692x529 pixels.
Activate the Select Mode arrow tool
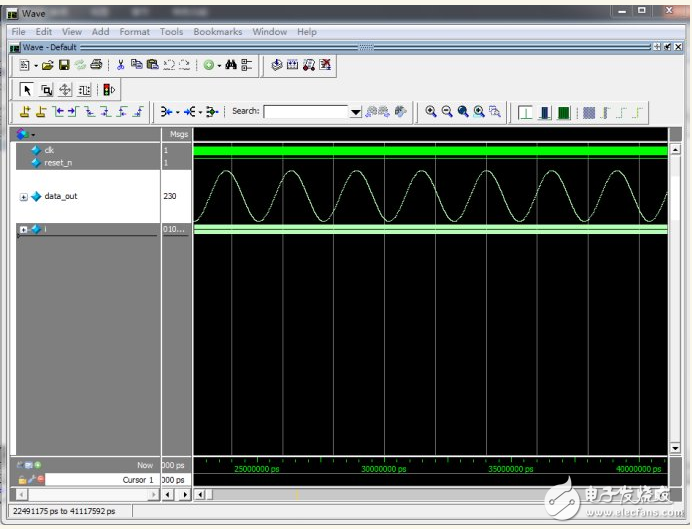(x=27, y=89)
